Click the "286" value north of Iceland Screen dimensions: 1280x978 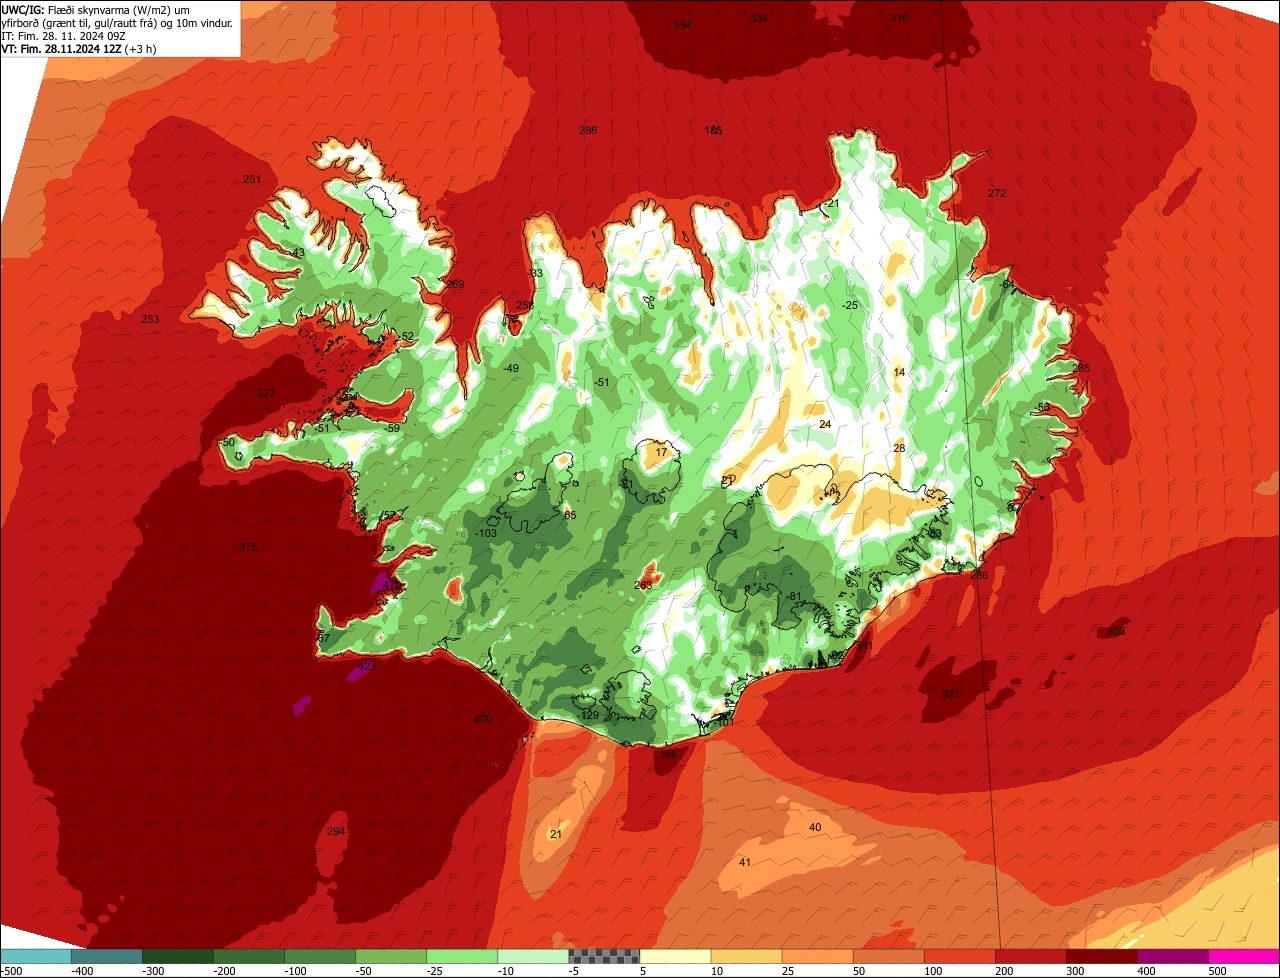(x=588, y=130)
